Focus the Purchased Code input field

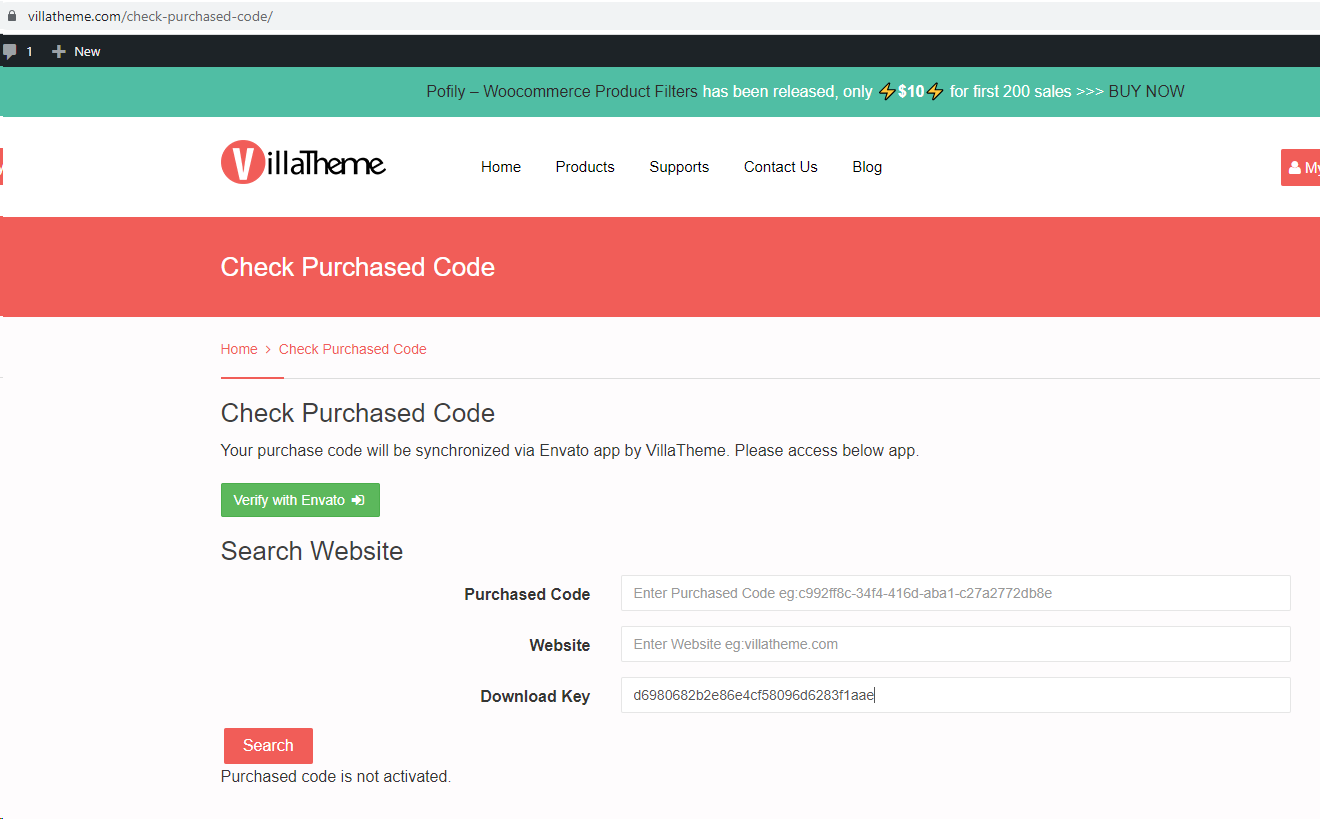pos(955,593)
